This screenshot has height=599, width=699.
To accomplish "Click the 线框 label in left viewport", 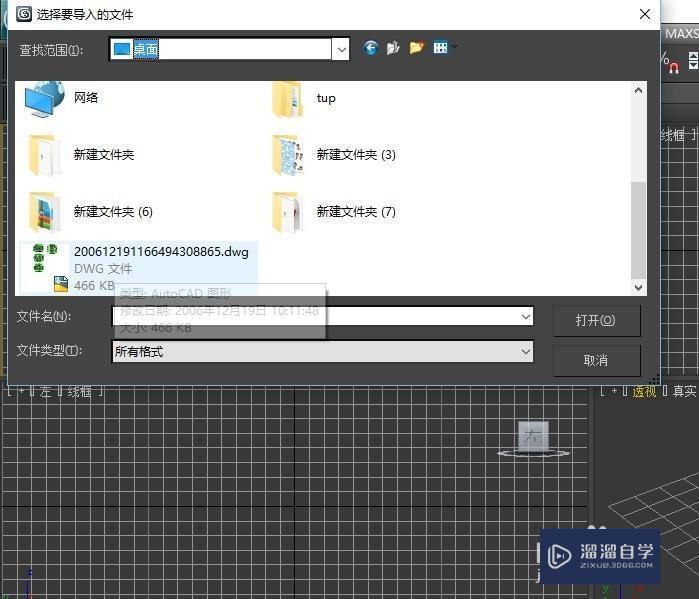I will click(x=79, y=392).
